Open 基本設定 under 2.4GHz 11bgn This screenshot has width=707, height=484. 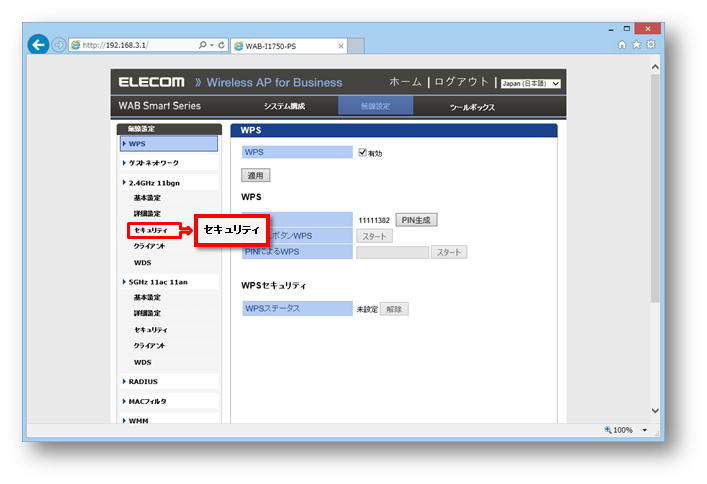coord(147,198)
